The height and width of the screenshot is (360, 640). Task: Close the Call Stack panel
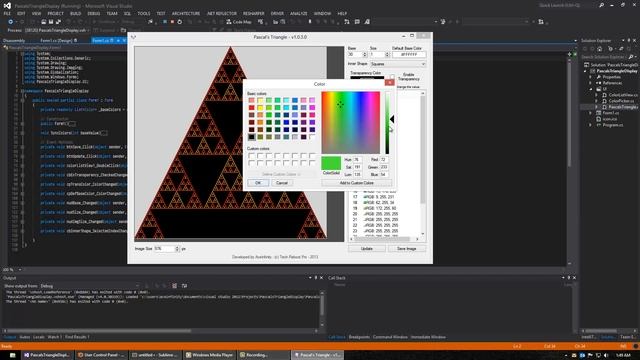click(x=574, y=278)
